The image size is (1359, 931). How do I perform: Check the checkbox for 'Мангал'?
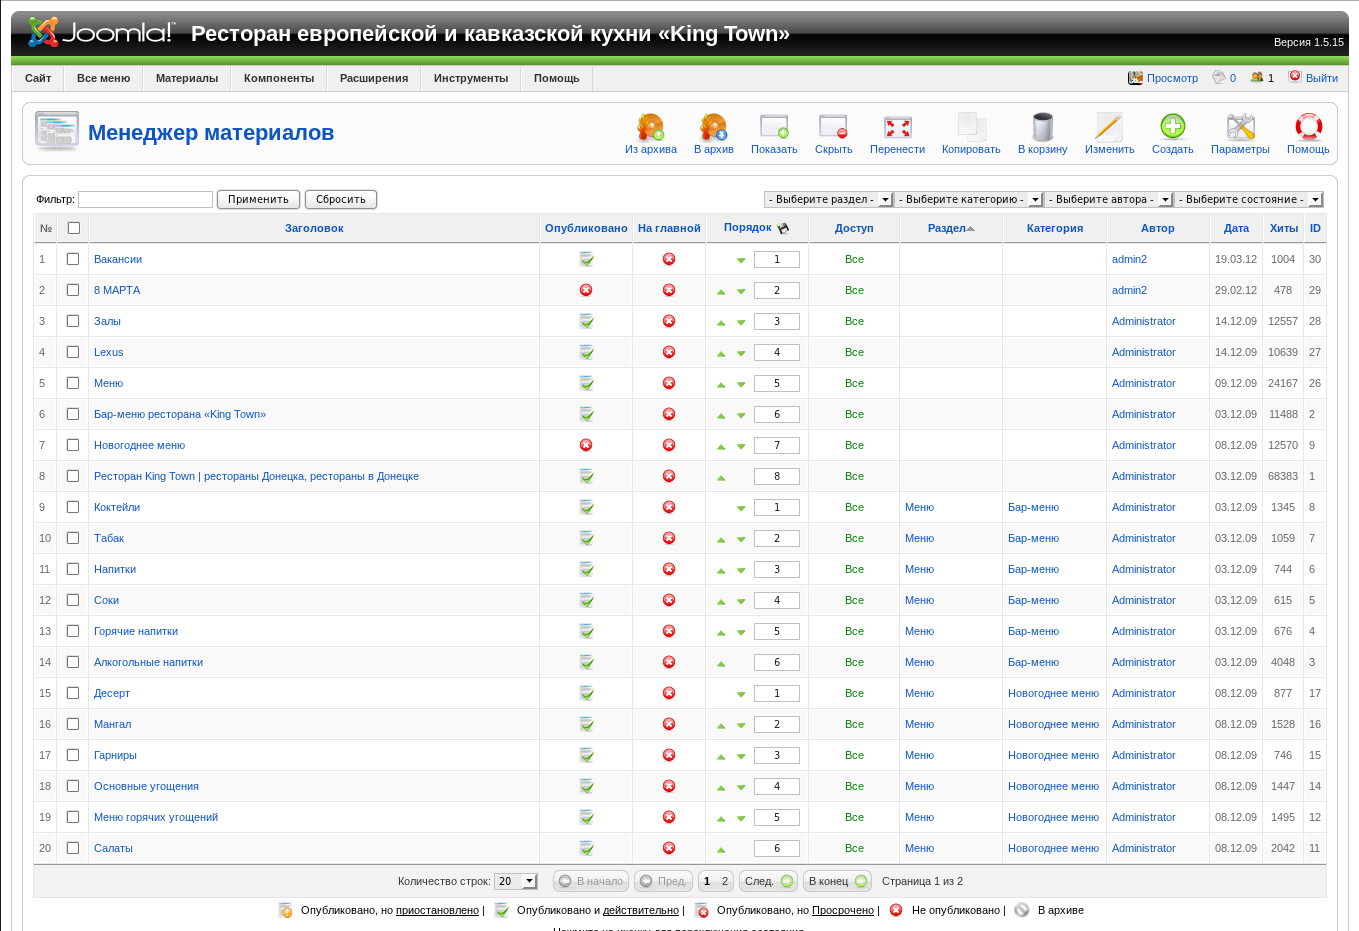[73, 724]
